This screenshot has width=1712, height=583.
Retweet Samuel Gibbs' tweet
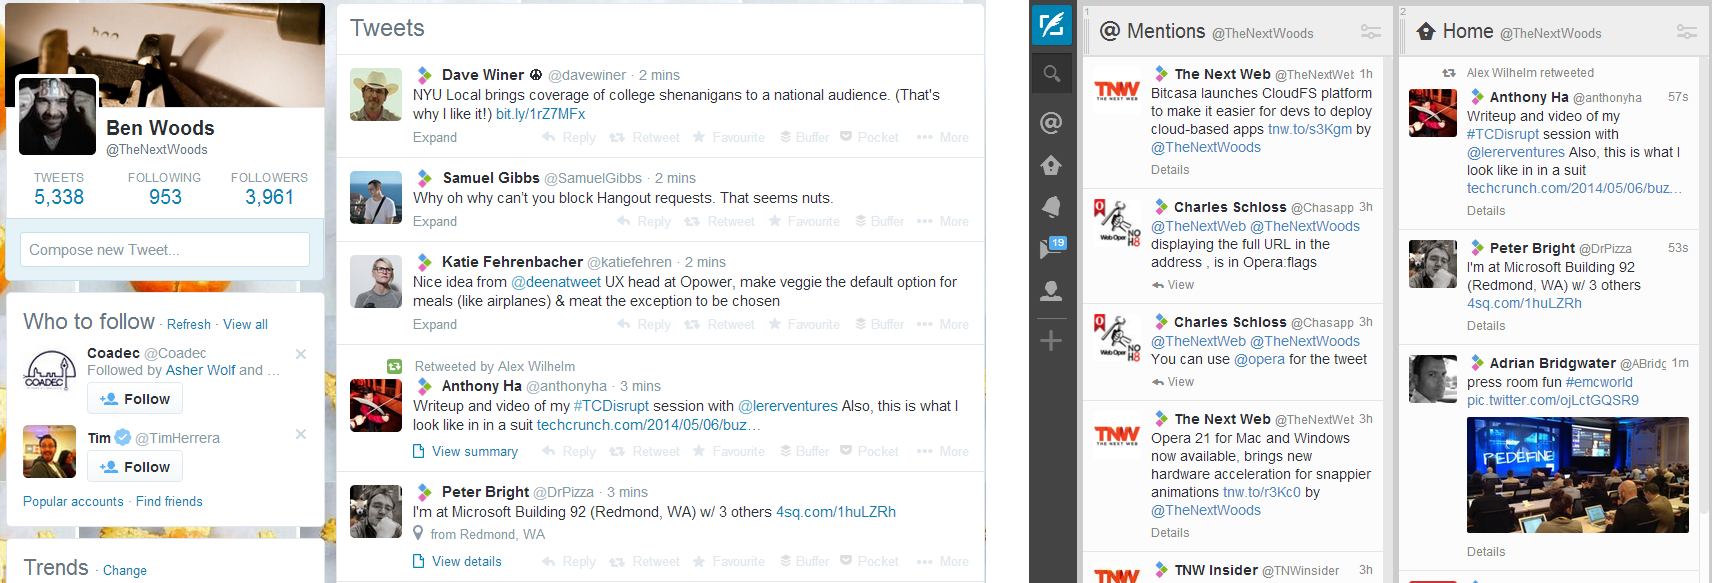click(x=720, y=221)
